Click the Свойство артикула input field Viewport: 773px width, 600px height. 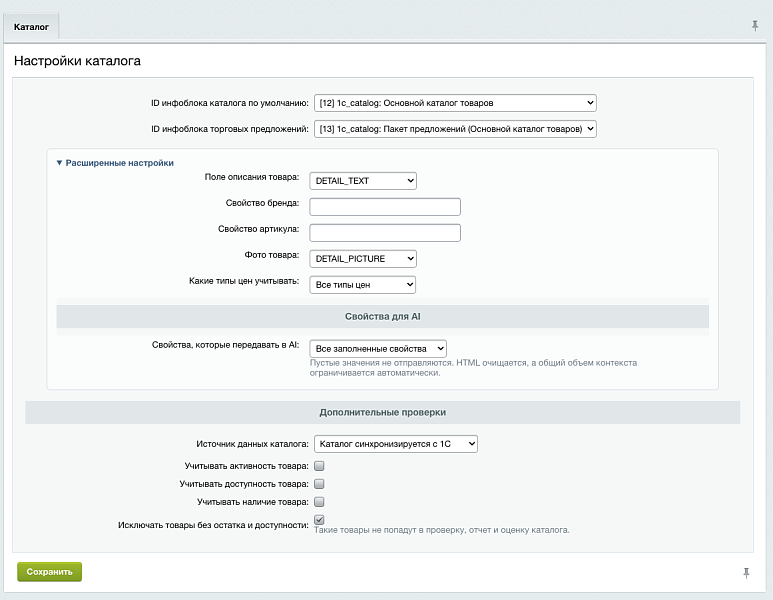pyautogui.click(x=385, y=233)
